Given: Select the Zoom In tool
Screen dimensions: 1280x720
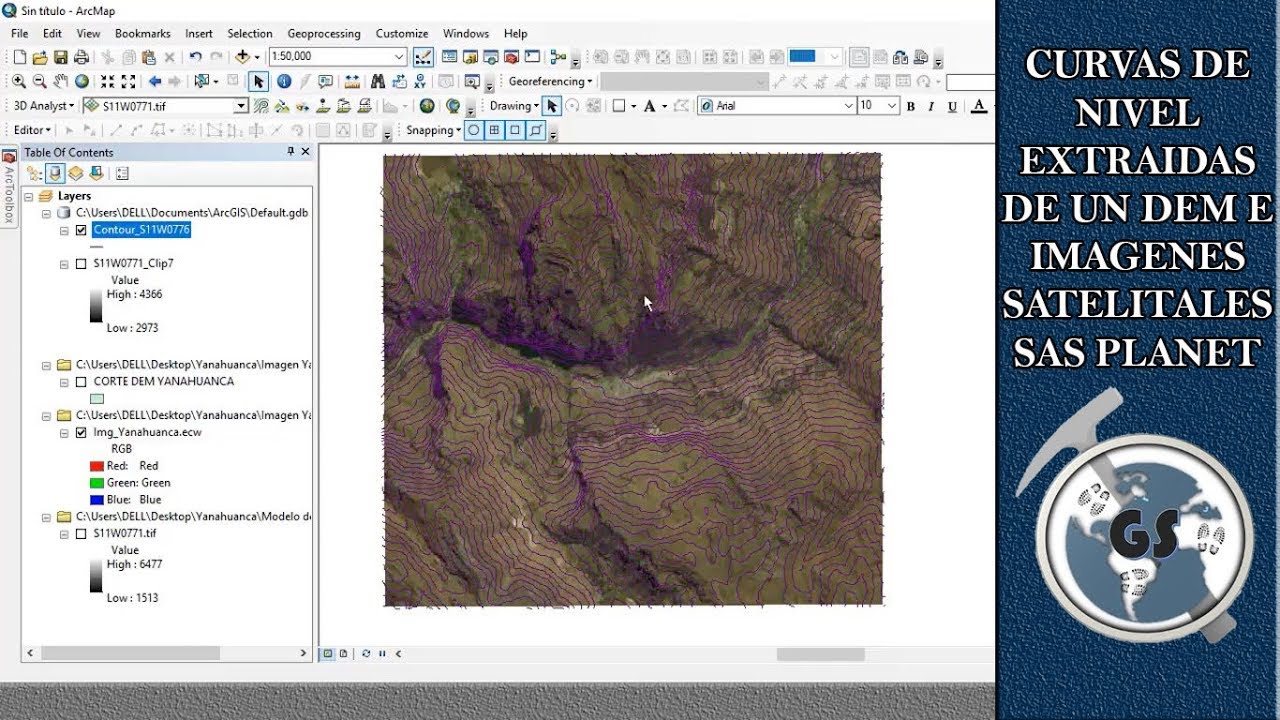Looking at the screenshot, I should pos(19,81).
